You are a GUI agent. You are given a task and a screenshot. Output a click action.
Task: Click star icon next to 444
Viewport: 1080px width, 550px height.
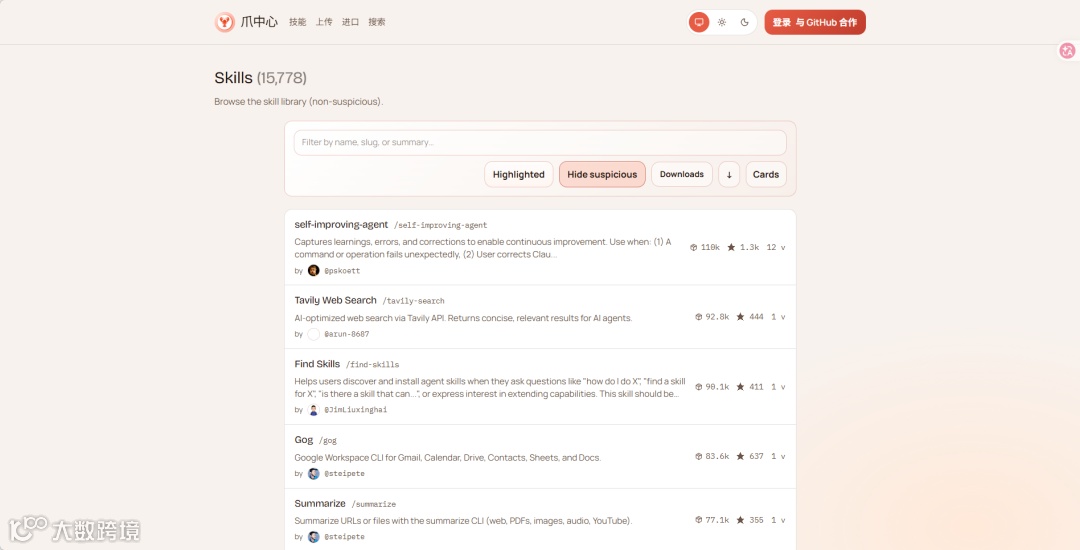(x=740, y=317)
